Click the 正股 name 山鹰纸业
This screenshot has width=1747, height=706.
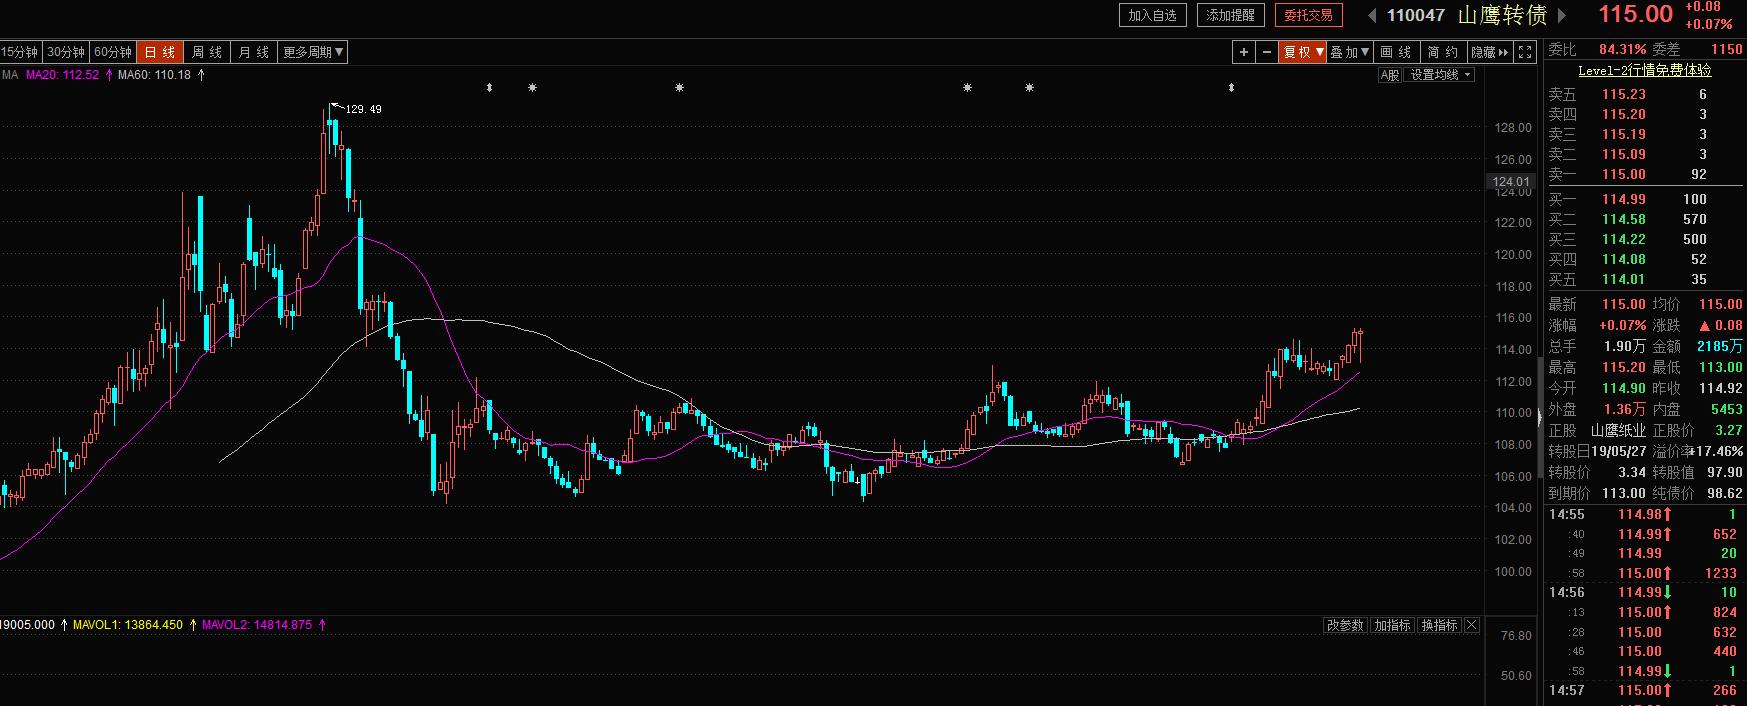[1618, 431]
